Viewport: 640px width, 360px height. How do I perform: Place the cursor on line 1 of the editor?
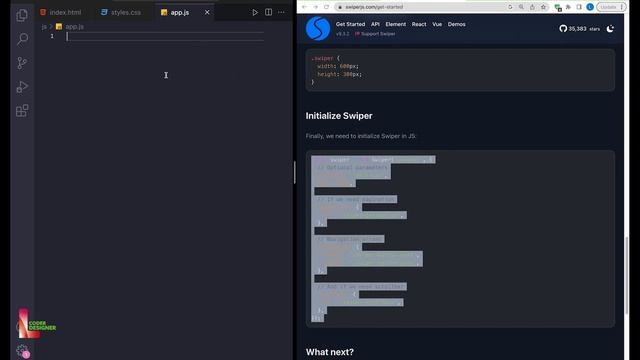point(165,36)
